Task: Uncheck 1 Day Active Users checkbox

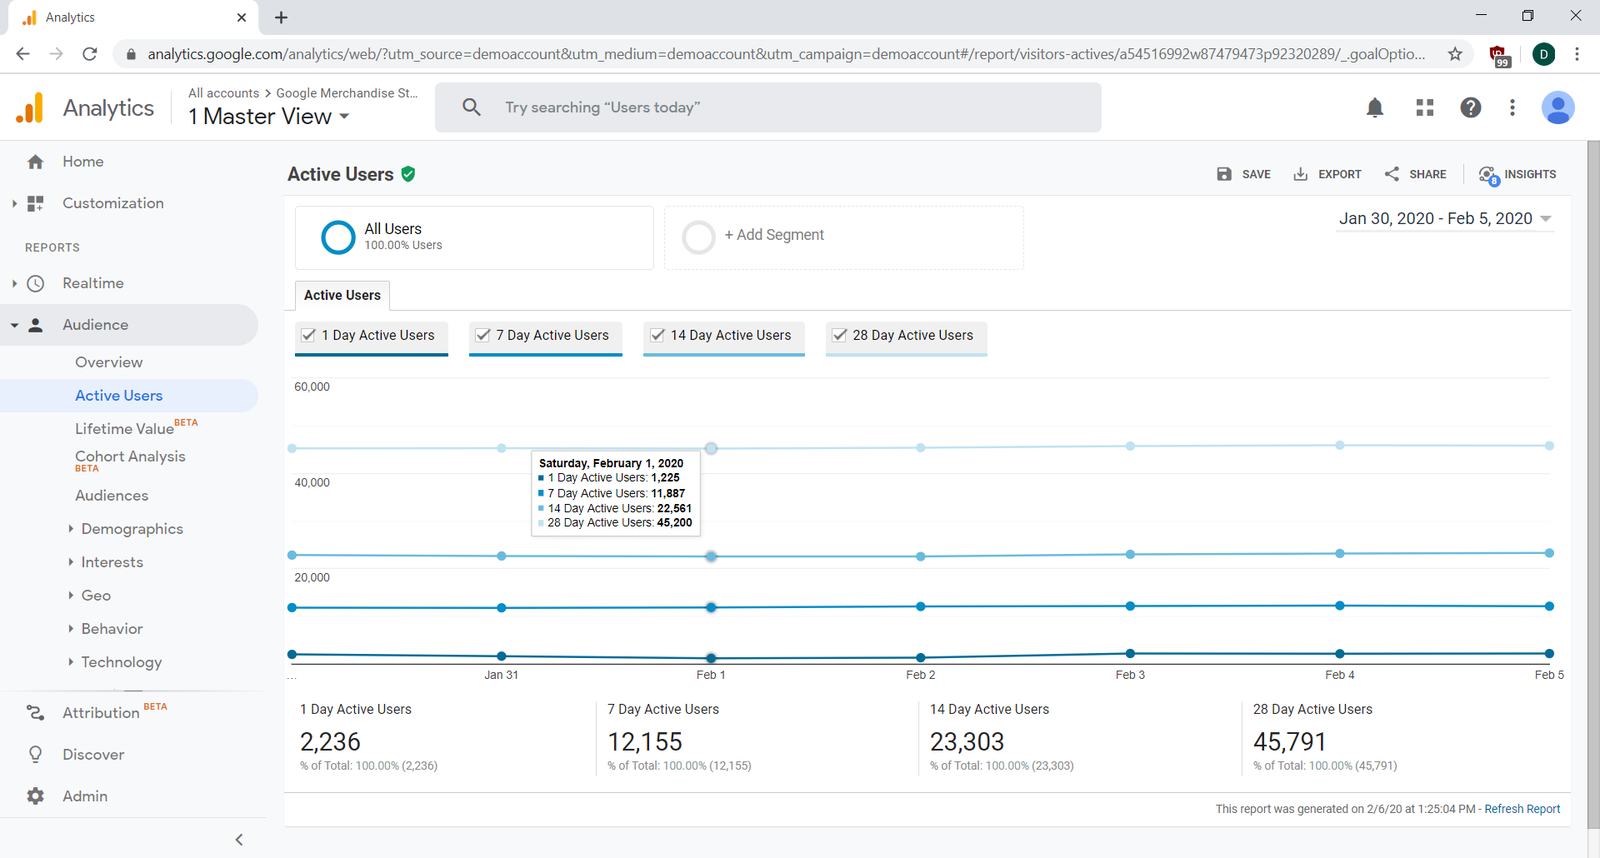Action: point(309,335)
